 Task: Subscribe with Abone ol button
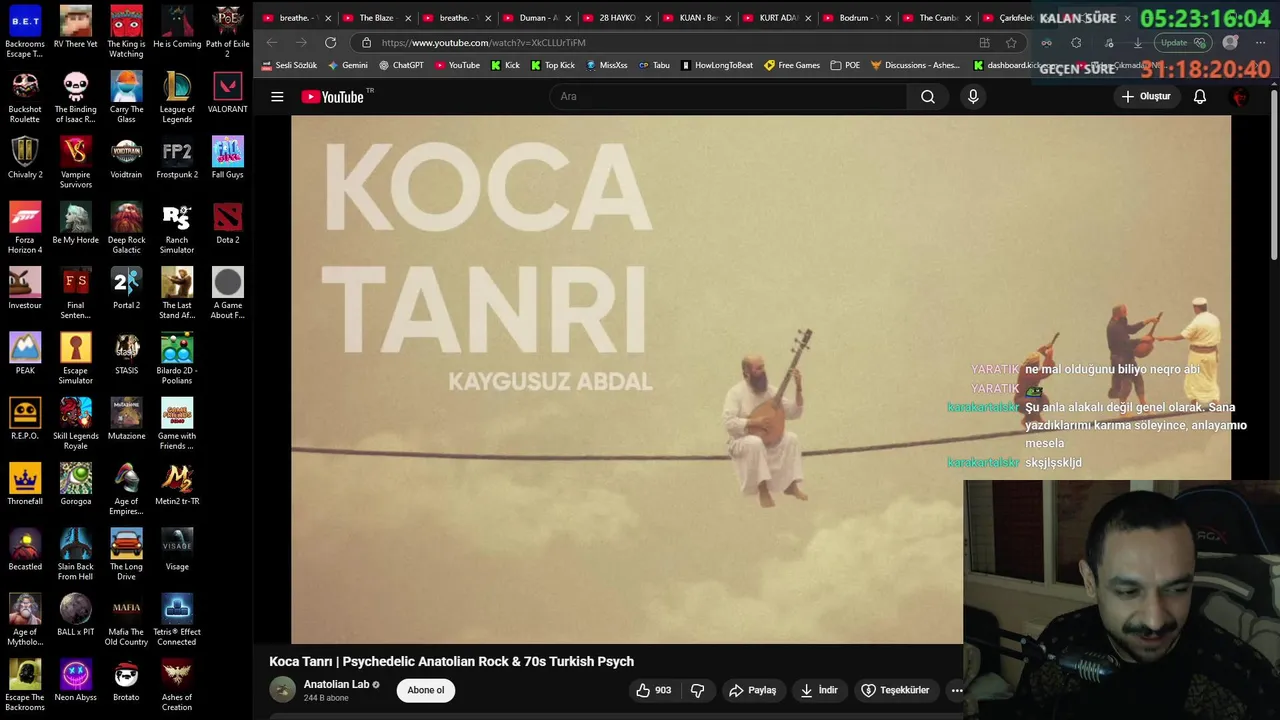point(426,690)
